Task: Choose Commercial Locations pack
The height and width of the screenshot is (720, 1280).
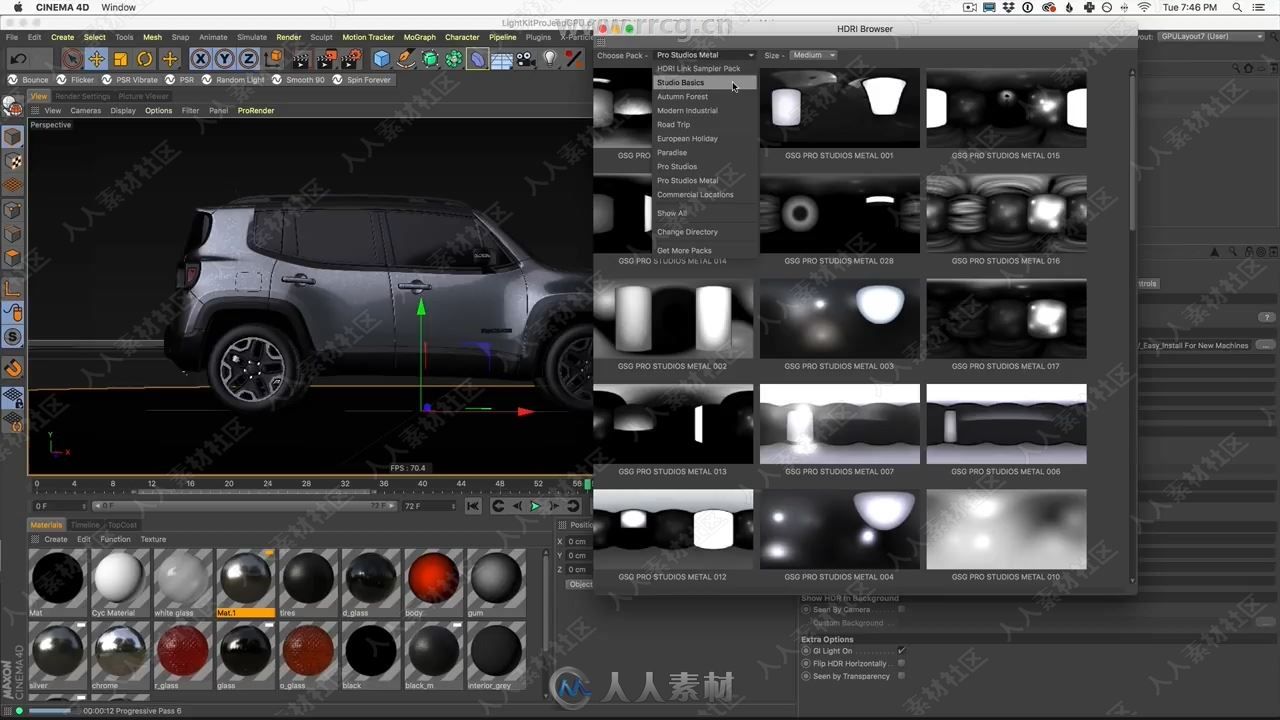Action: 704,195
